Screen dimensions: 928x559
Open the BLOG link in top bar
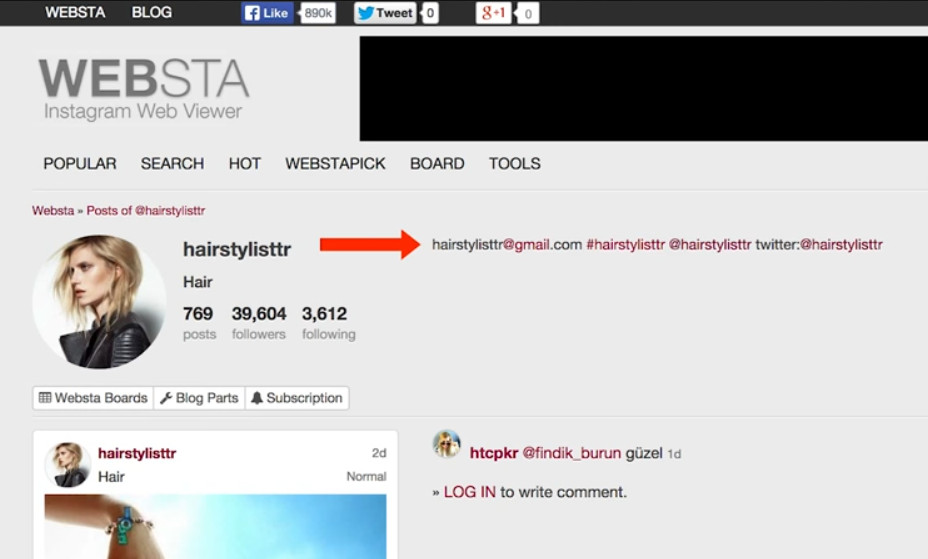[x=152, y=12]
